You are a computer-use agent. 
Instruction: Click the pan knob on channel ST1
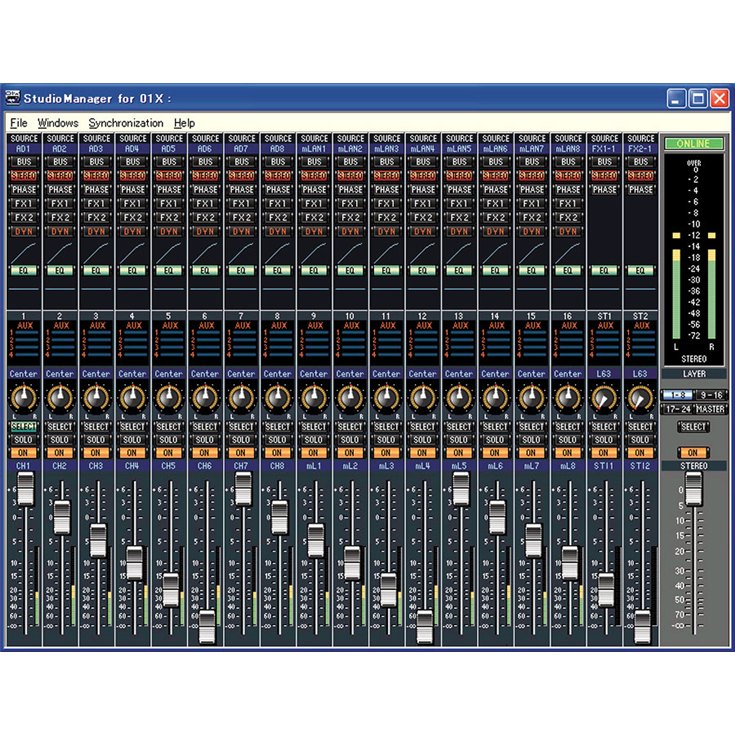pos(604,400)
